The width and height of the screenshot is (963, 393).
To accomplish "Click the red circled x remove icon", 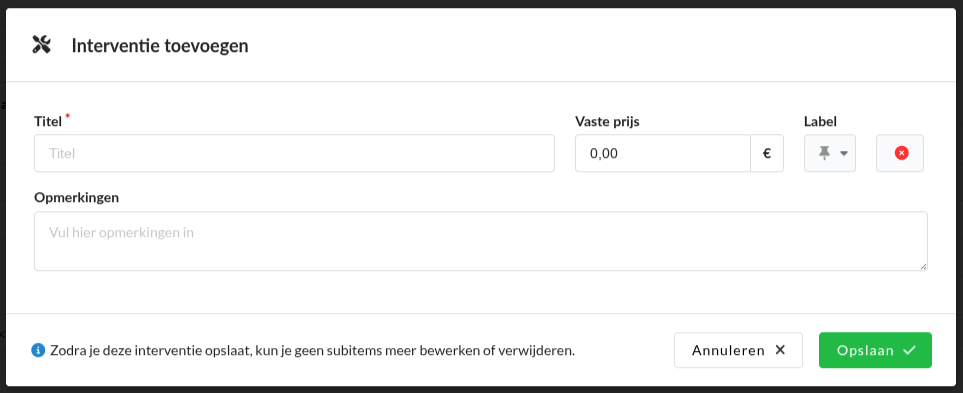I will coord(901,153).
